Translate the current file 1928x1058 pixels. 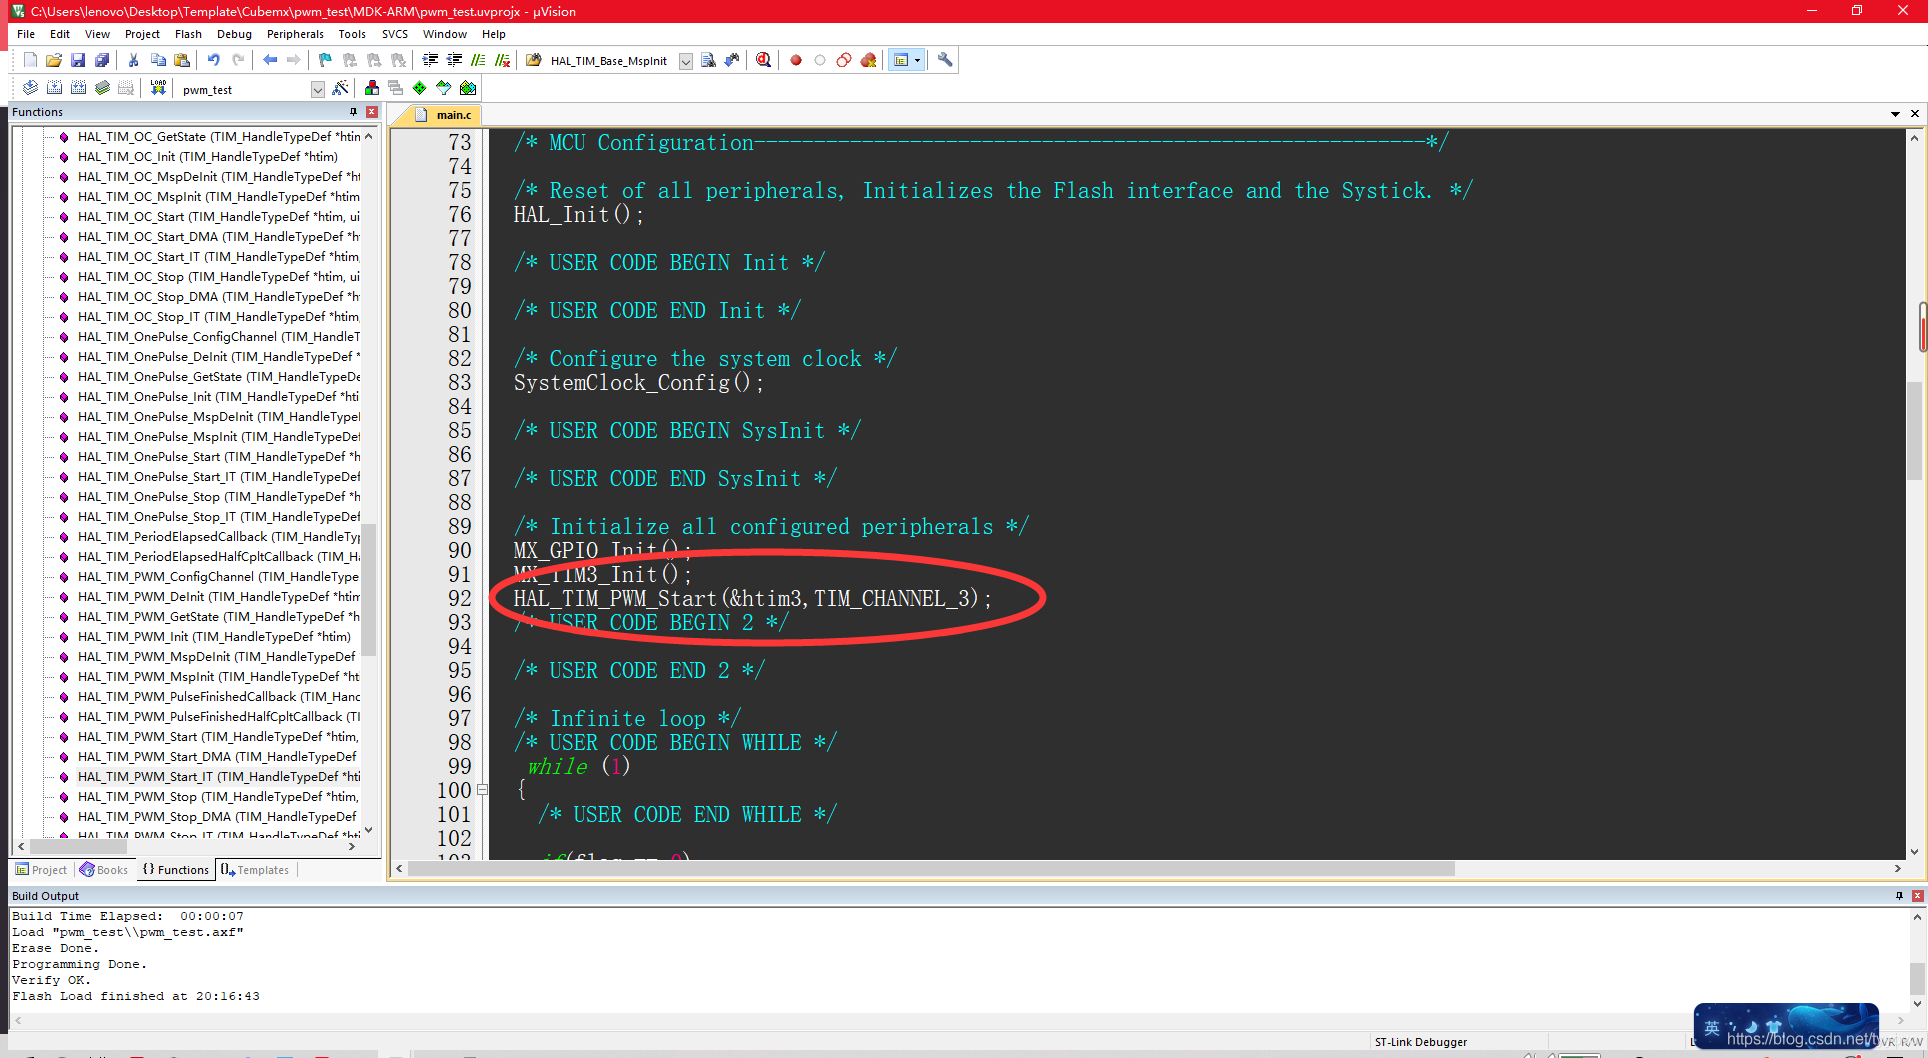point(30,88)
